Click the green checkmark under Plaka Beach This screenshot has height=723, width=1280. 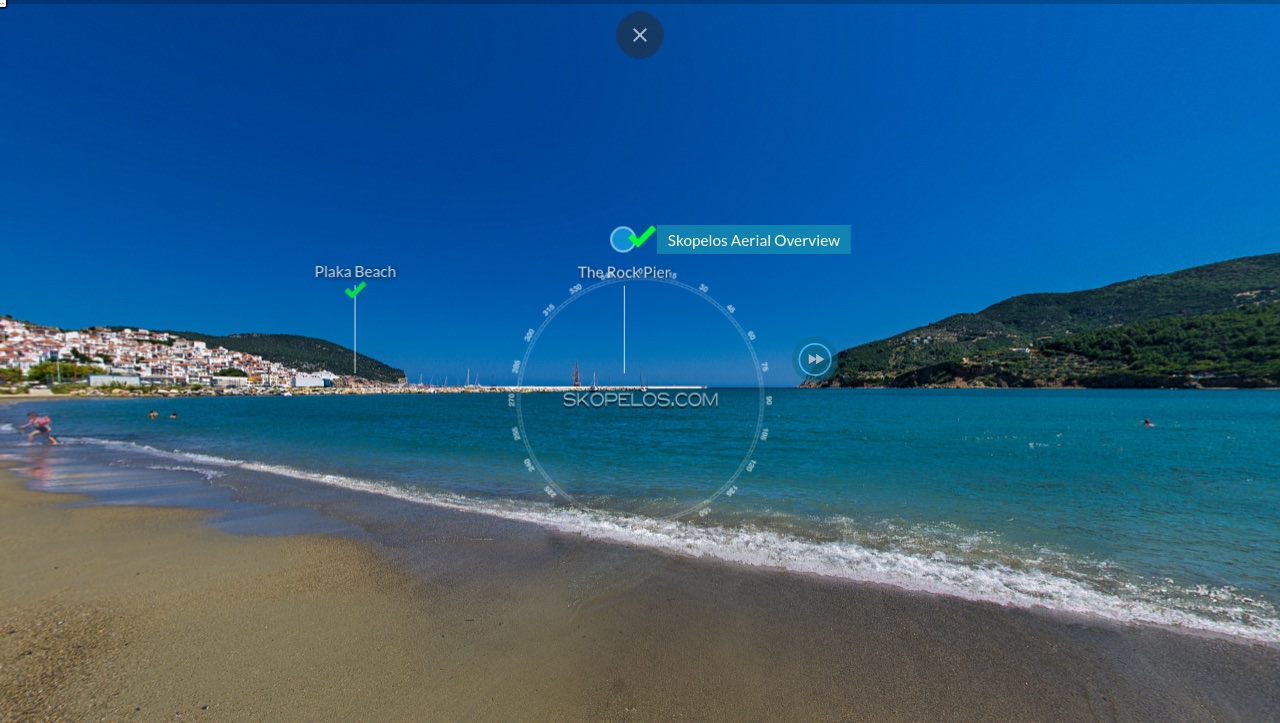point(355,290)
